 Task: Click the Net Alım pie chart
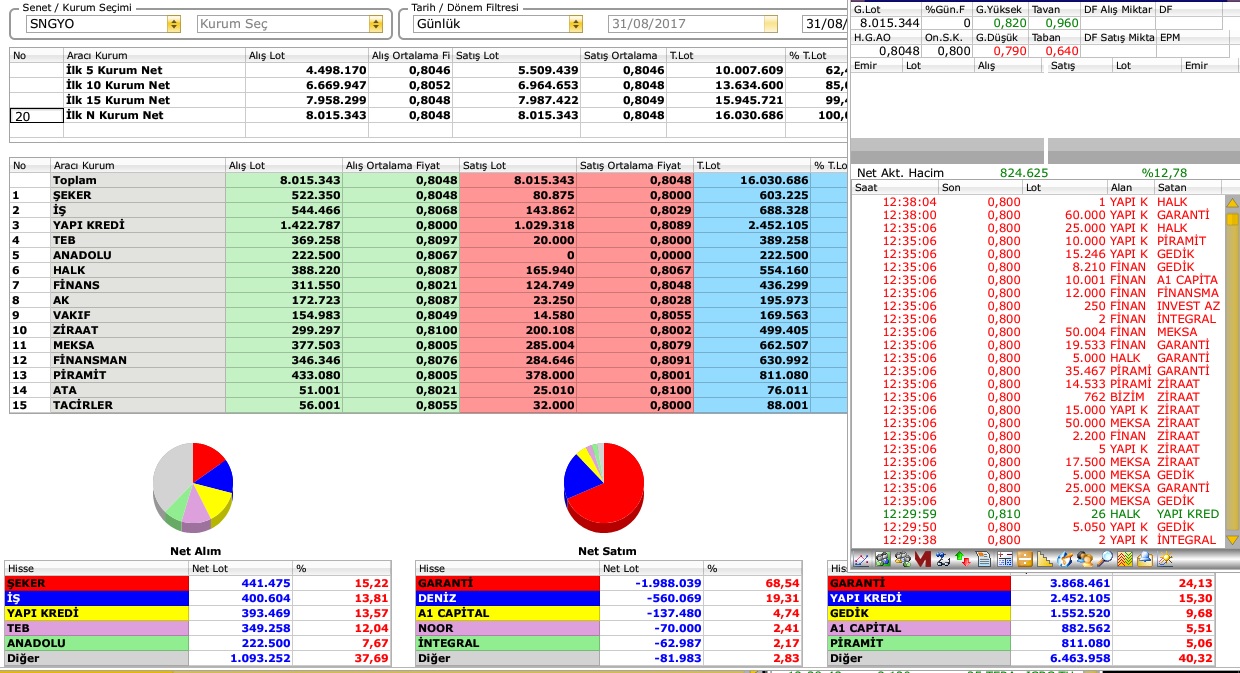coord(193,487)
